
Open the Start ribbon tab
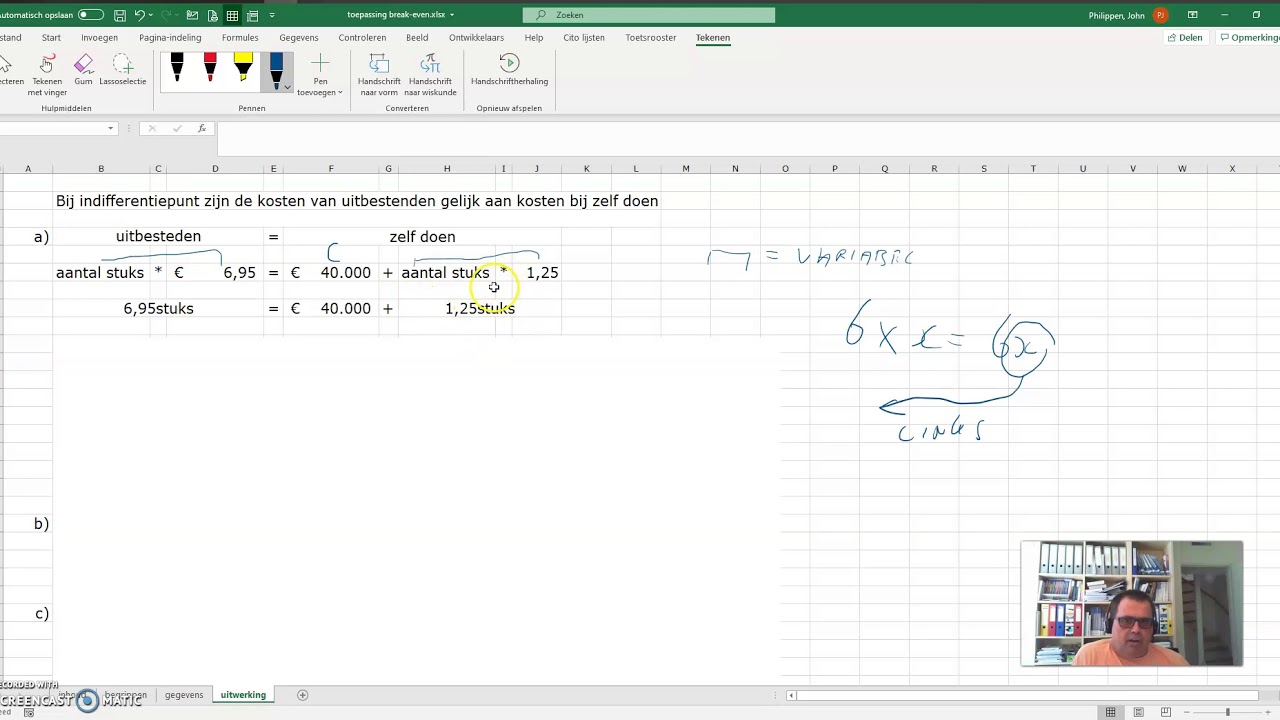pos(51,38)
